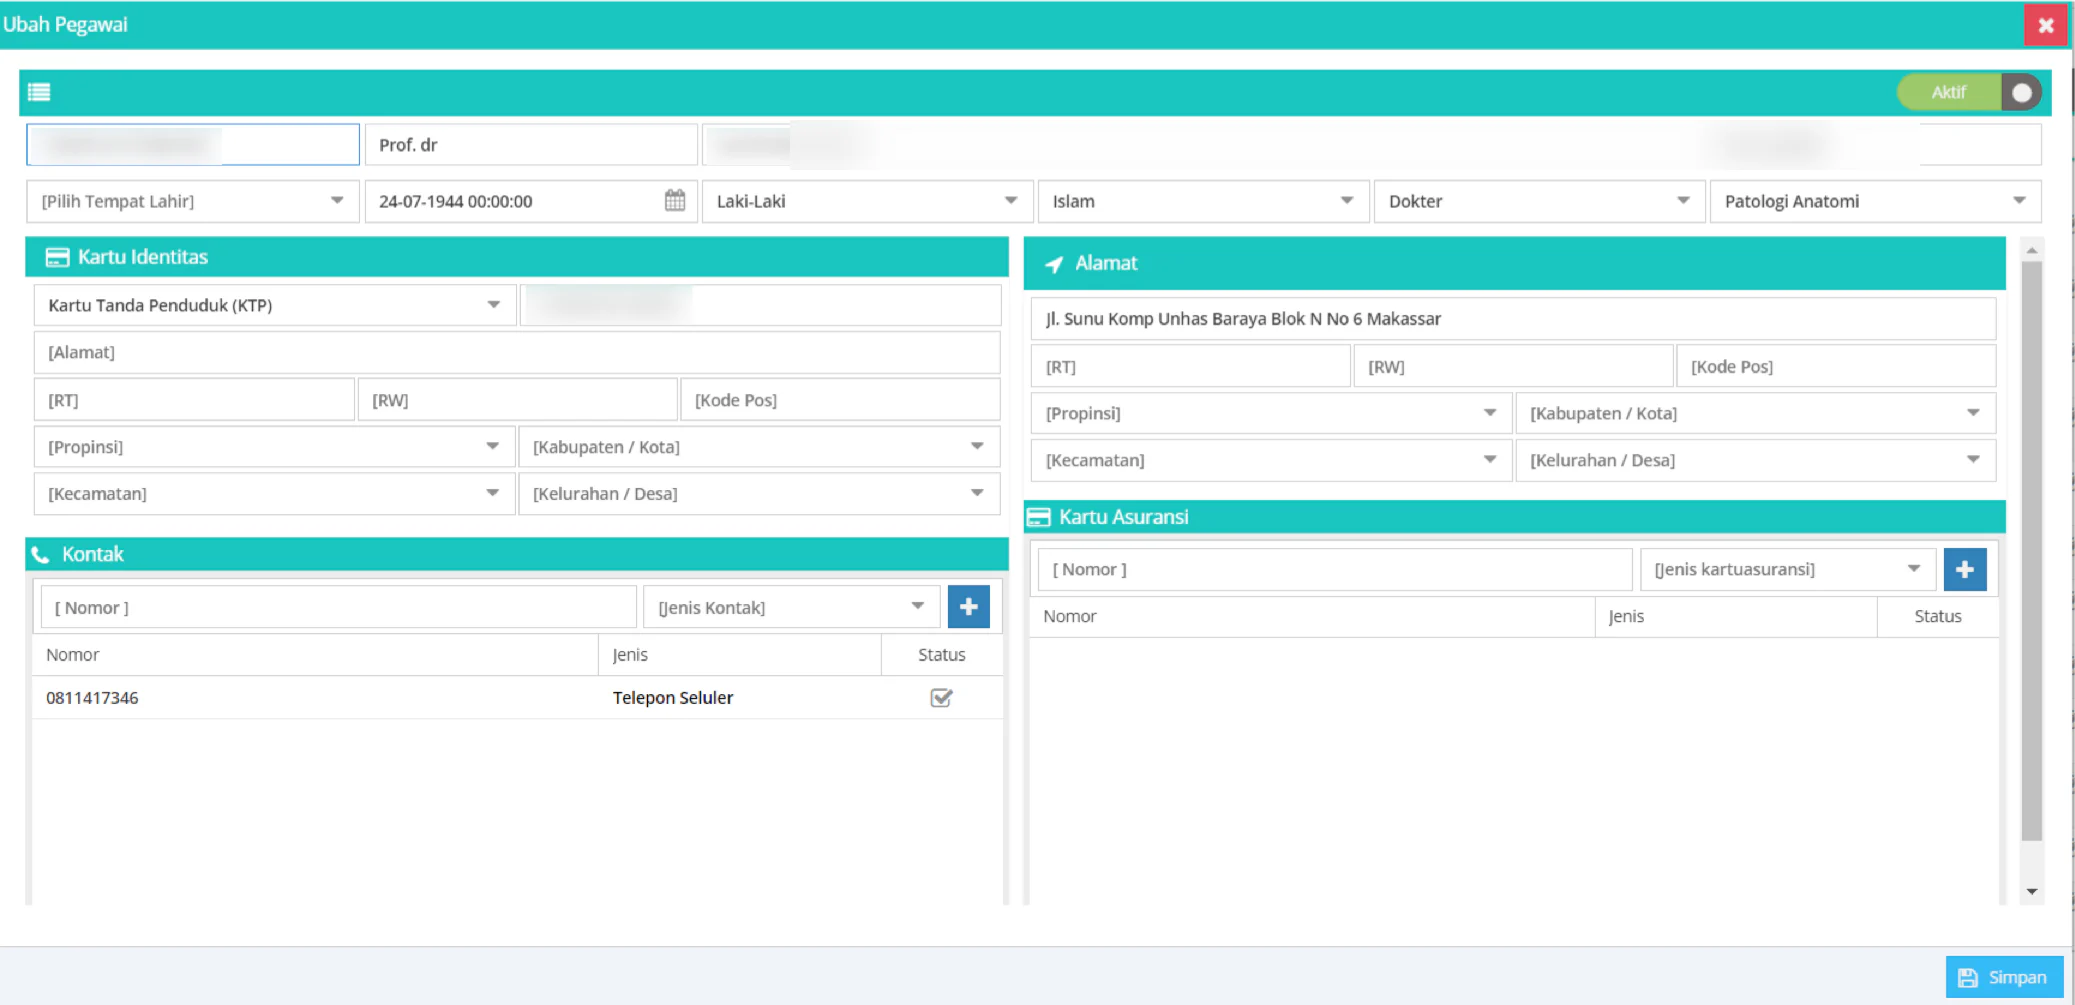Image resolution: width=2075 pixels, height=1005 pixels.
Task: Open the Patologi Anatomi specialty dropdown
Action: click(x=1875, y=201)
